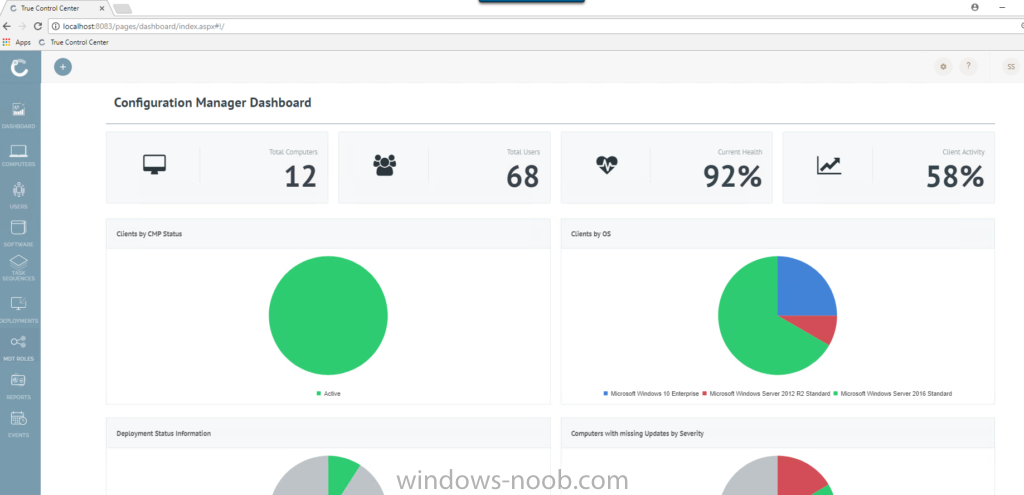Viewport: 1024px width, 495px height.
Task: Open the settings gear icon
Action: tap(942, 67)
